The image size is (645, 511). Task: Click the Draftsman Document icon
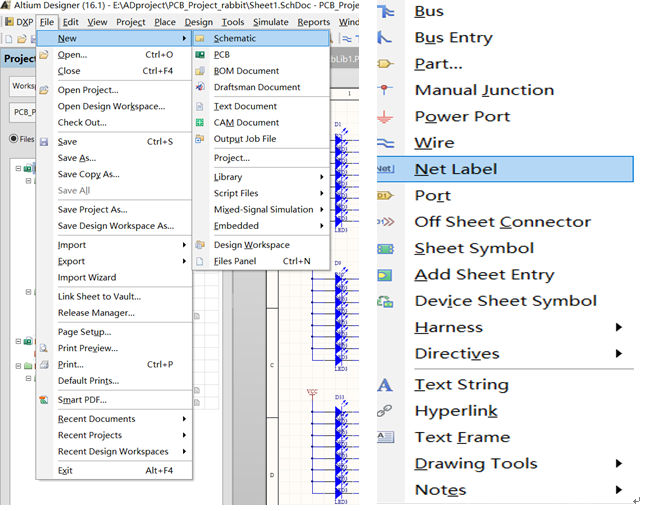pos(200,87)
